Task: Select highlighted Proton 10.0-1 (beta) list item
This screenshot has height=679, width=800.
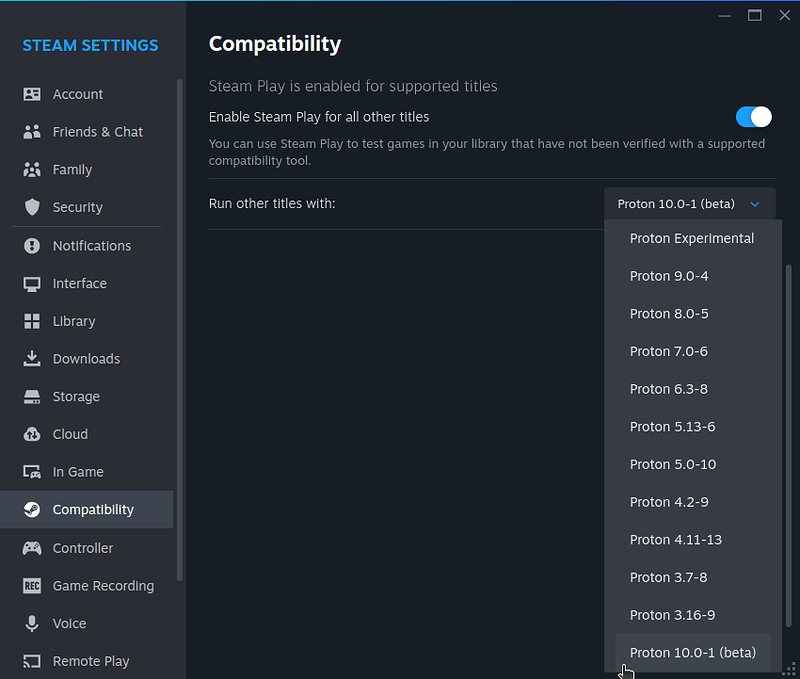Action: tap(692, 653)
